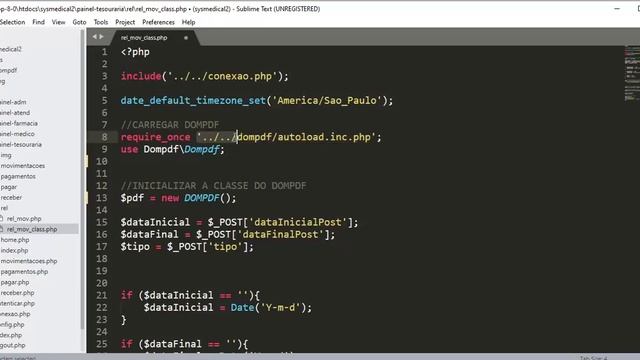Open the Tools menu
This screenshot has height=360, width=640.
click(101, 22)
